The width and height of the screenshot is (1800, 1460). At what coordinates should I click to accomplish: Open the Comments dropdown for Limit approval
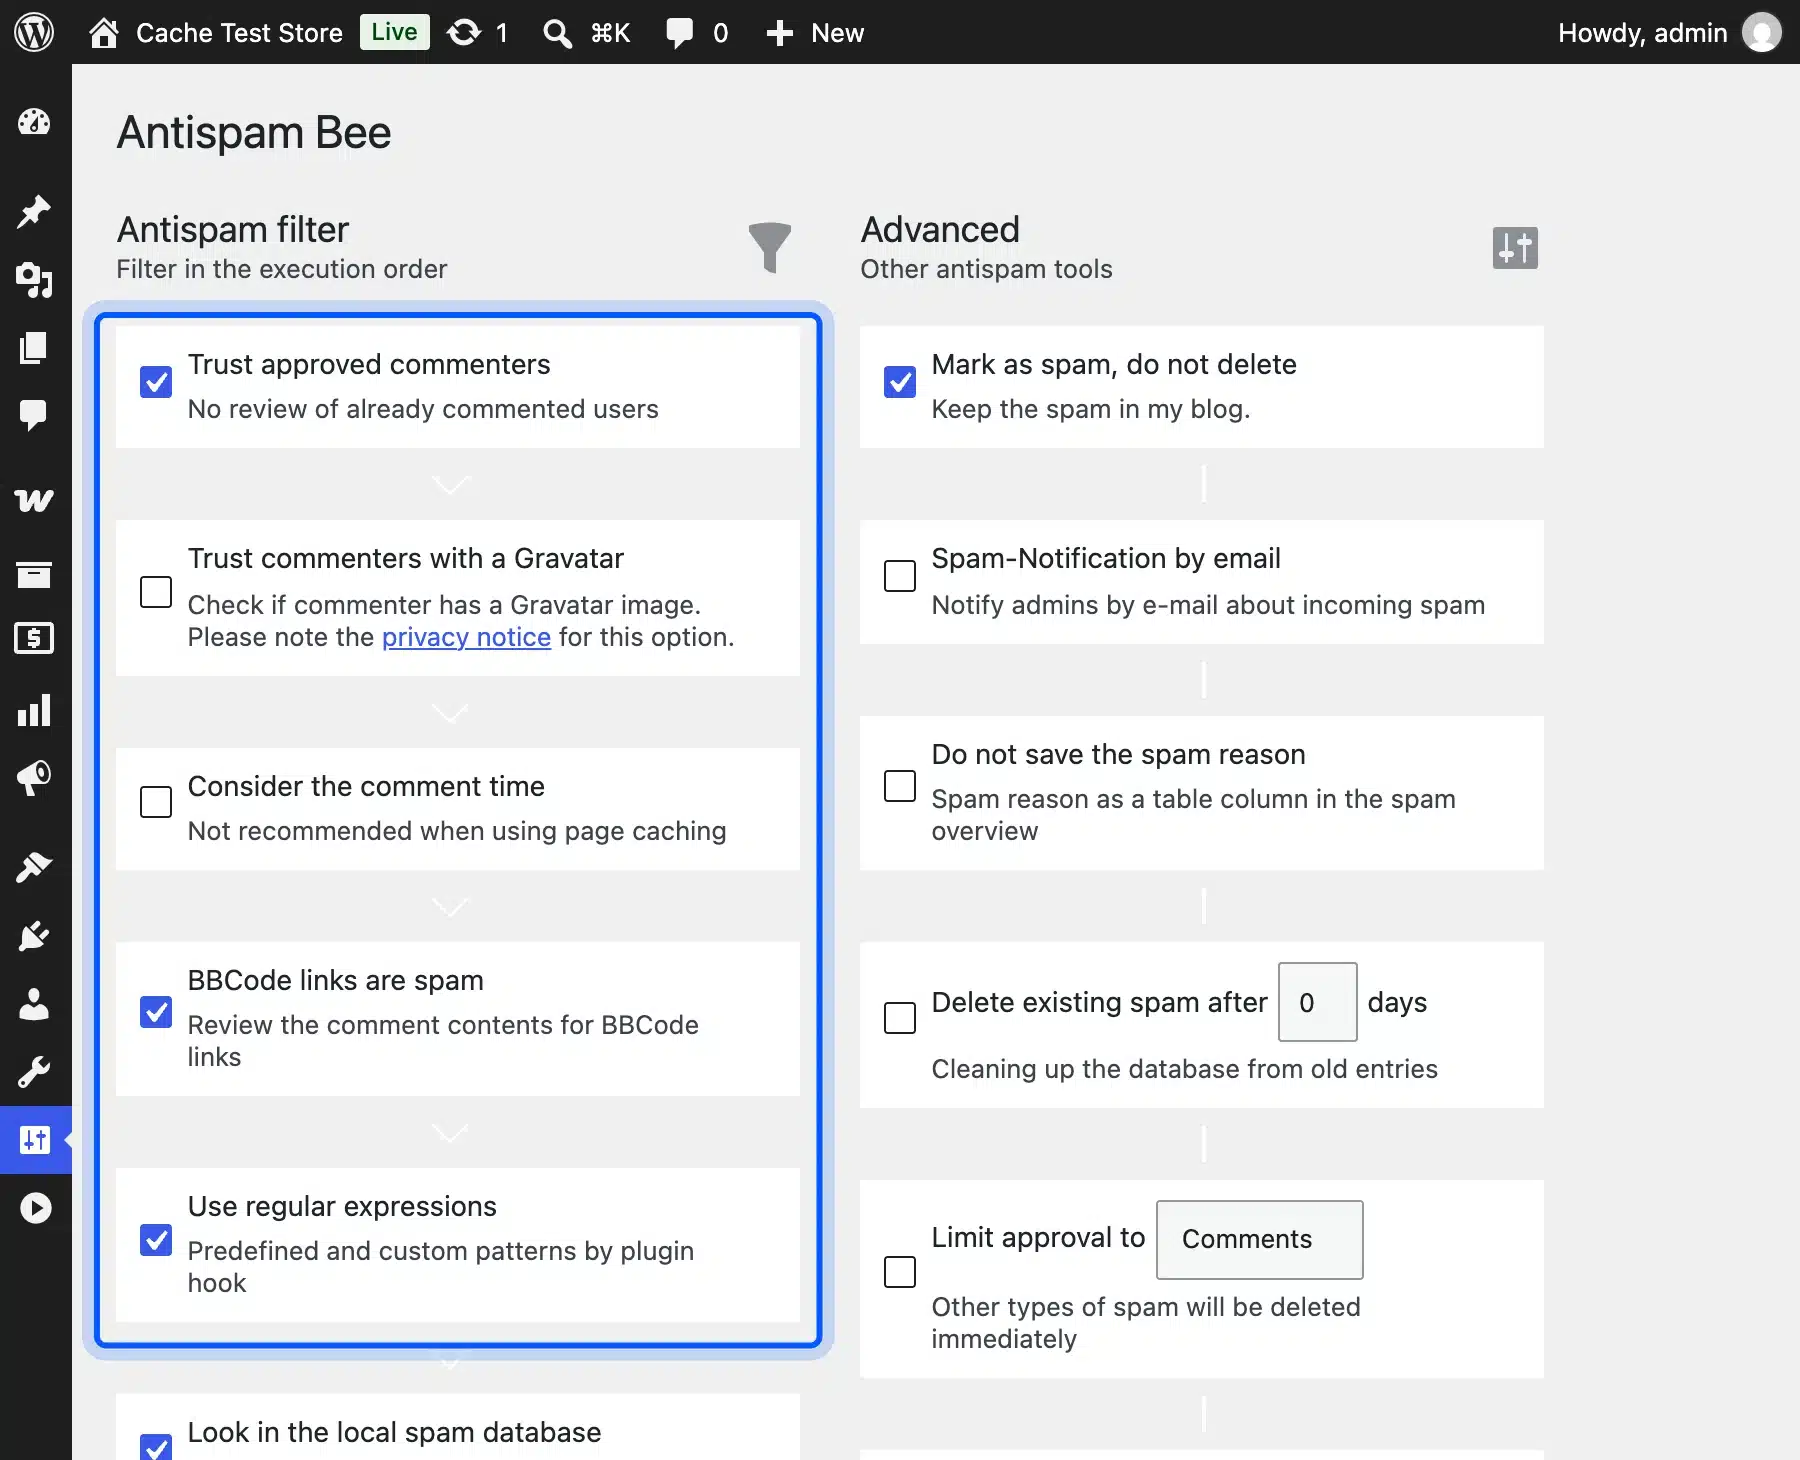1260,1240
